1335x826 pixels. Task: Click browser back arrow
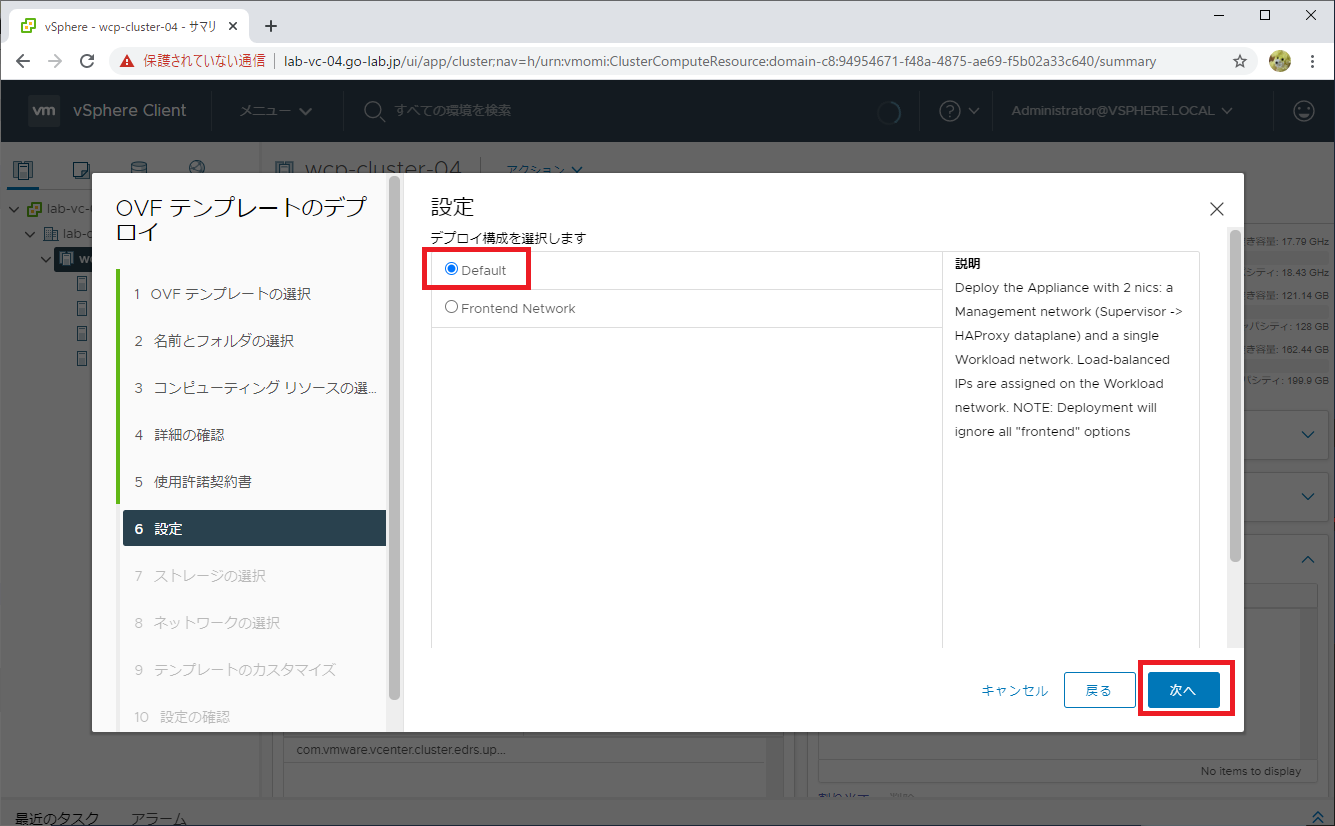point(23,61)
